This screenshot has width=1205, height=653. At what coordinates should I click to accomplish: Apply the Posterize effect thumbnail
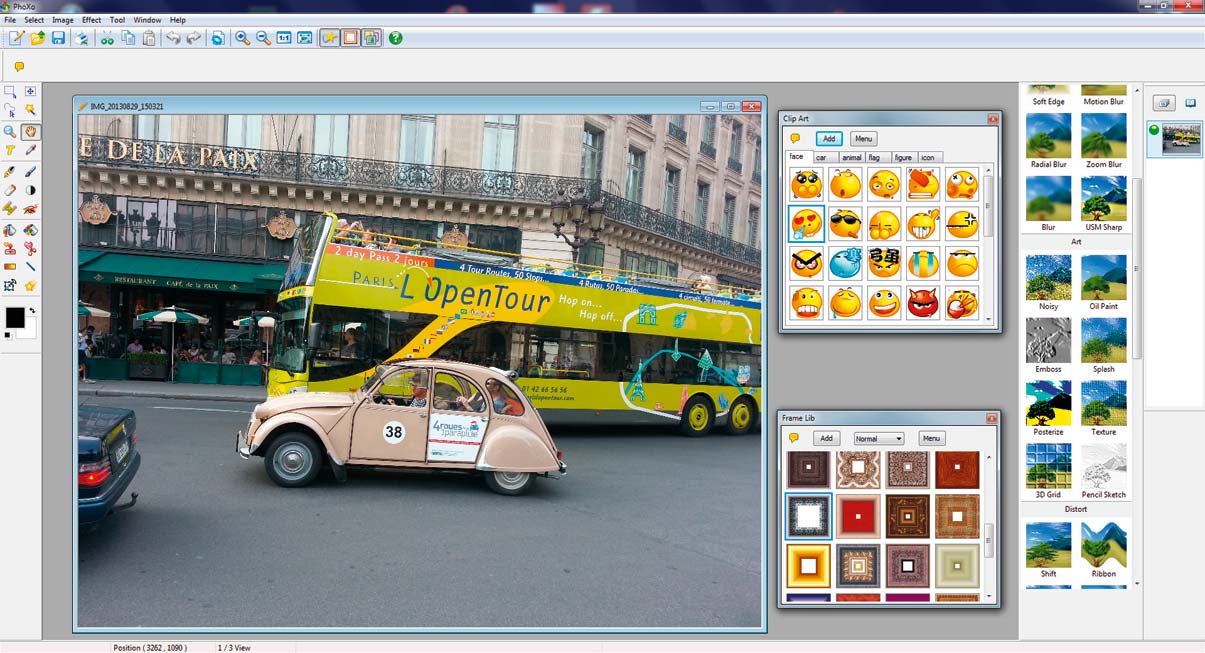(1048, 404)
